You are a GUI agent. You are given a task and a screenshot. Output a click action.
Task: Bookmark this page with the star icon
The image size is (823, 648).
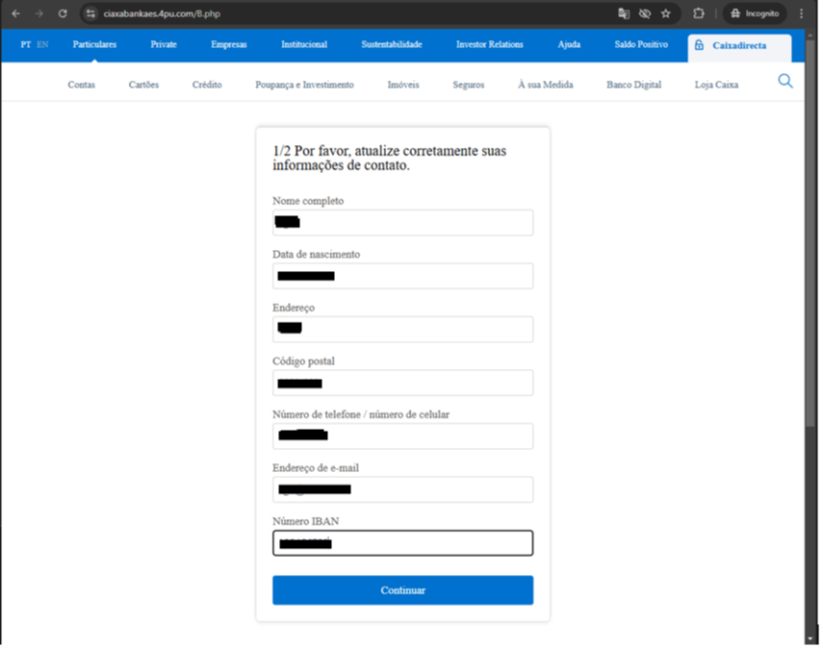[x=666, y=14]
